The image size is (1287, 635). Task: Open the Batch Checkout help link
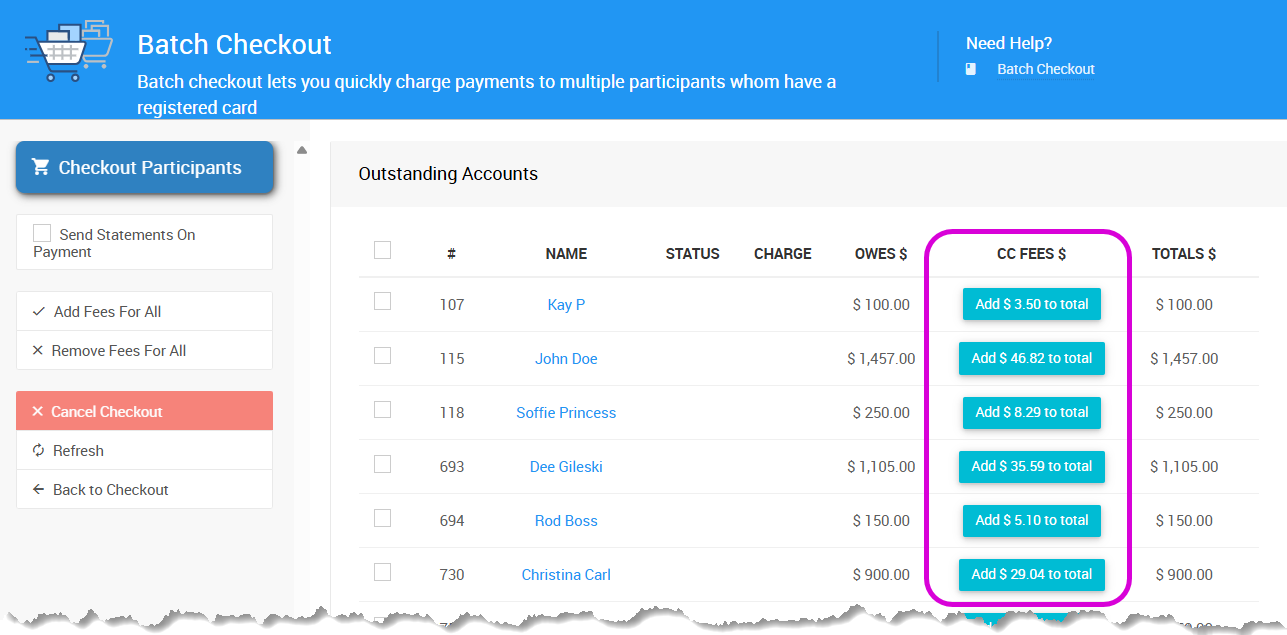click(1045, 69)
